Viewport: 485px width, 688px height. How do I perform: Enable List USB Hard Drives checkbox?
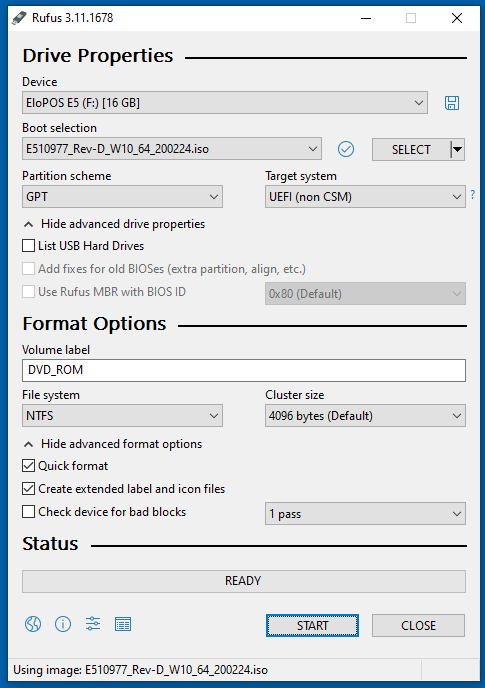[29, 246]
